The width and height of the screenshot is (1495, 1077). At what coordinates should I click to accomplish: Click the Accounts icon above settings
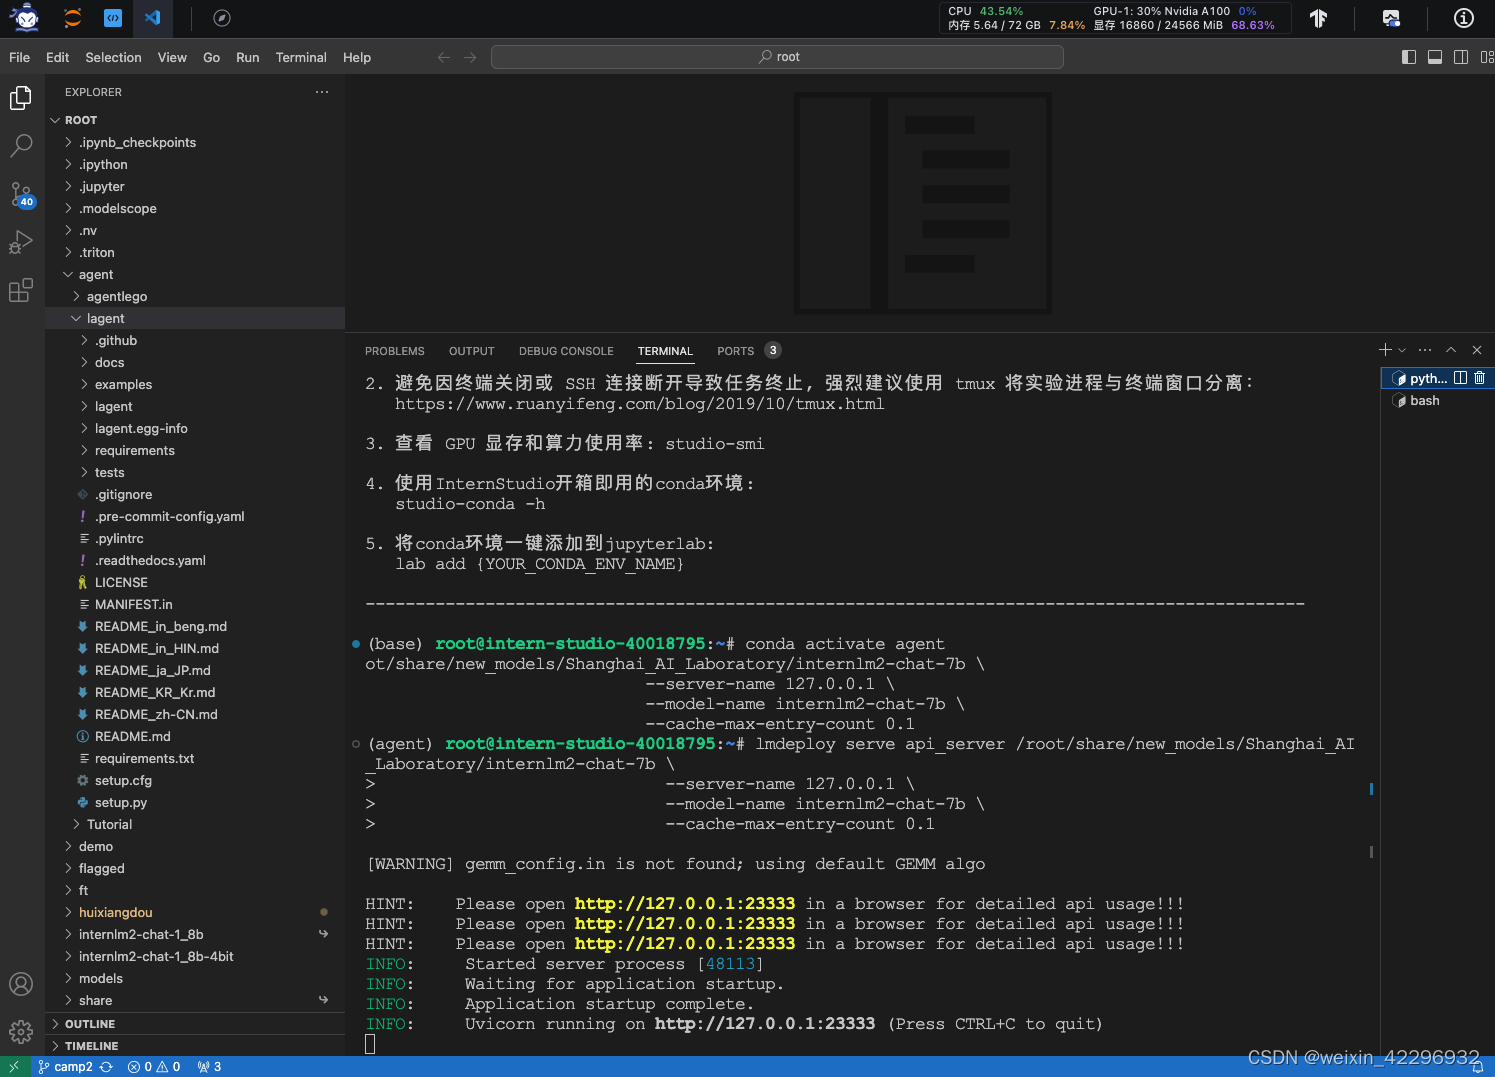(x=21, y=984)
